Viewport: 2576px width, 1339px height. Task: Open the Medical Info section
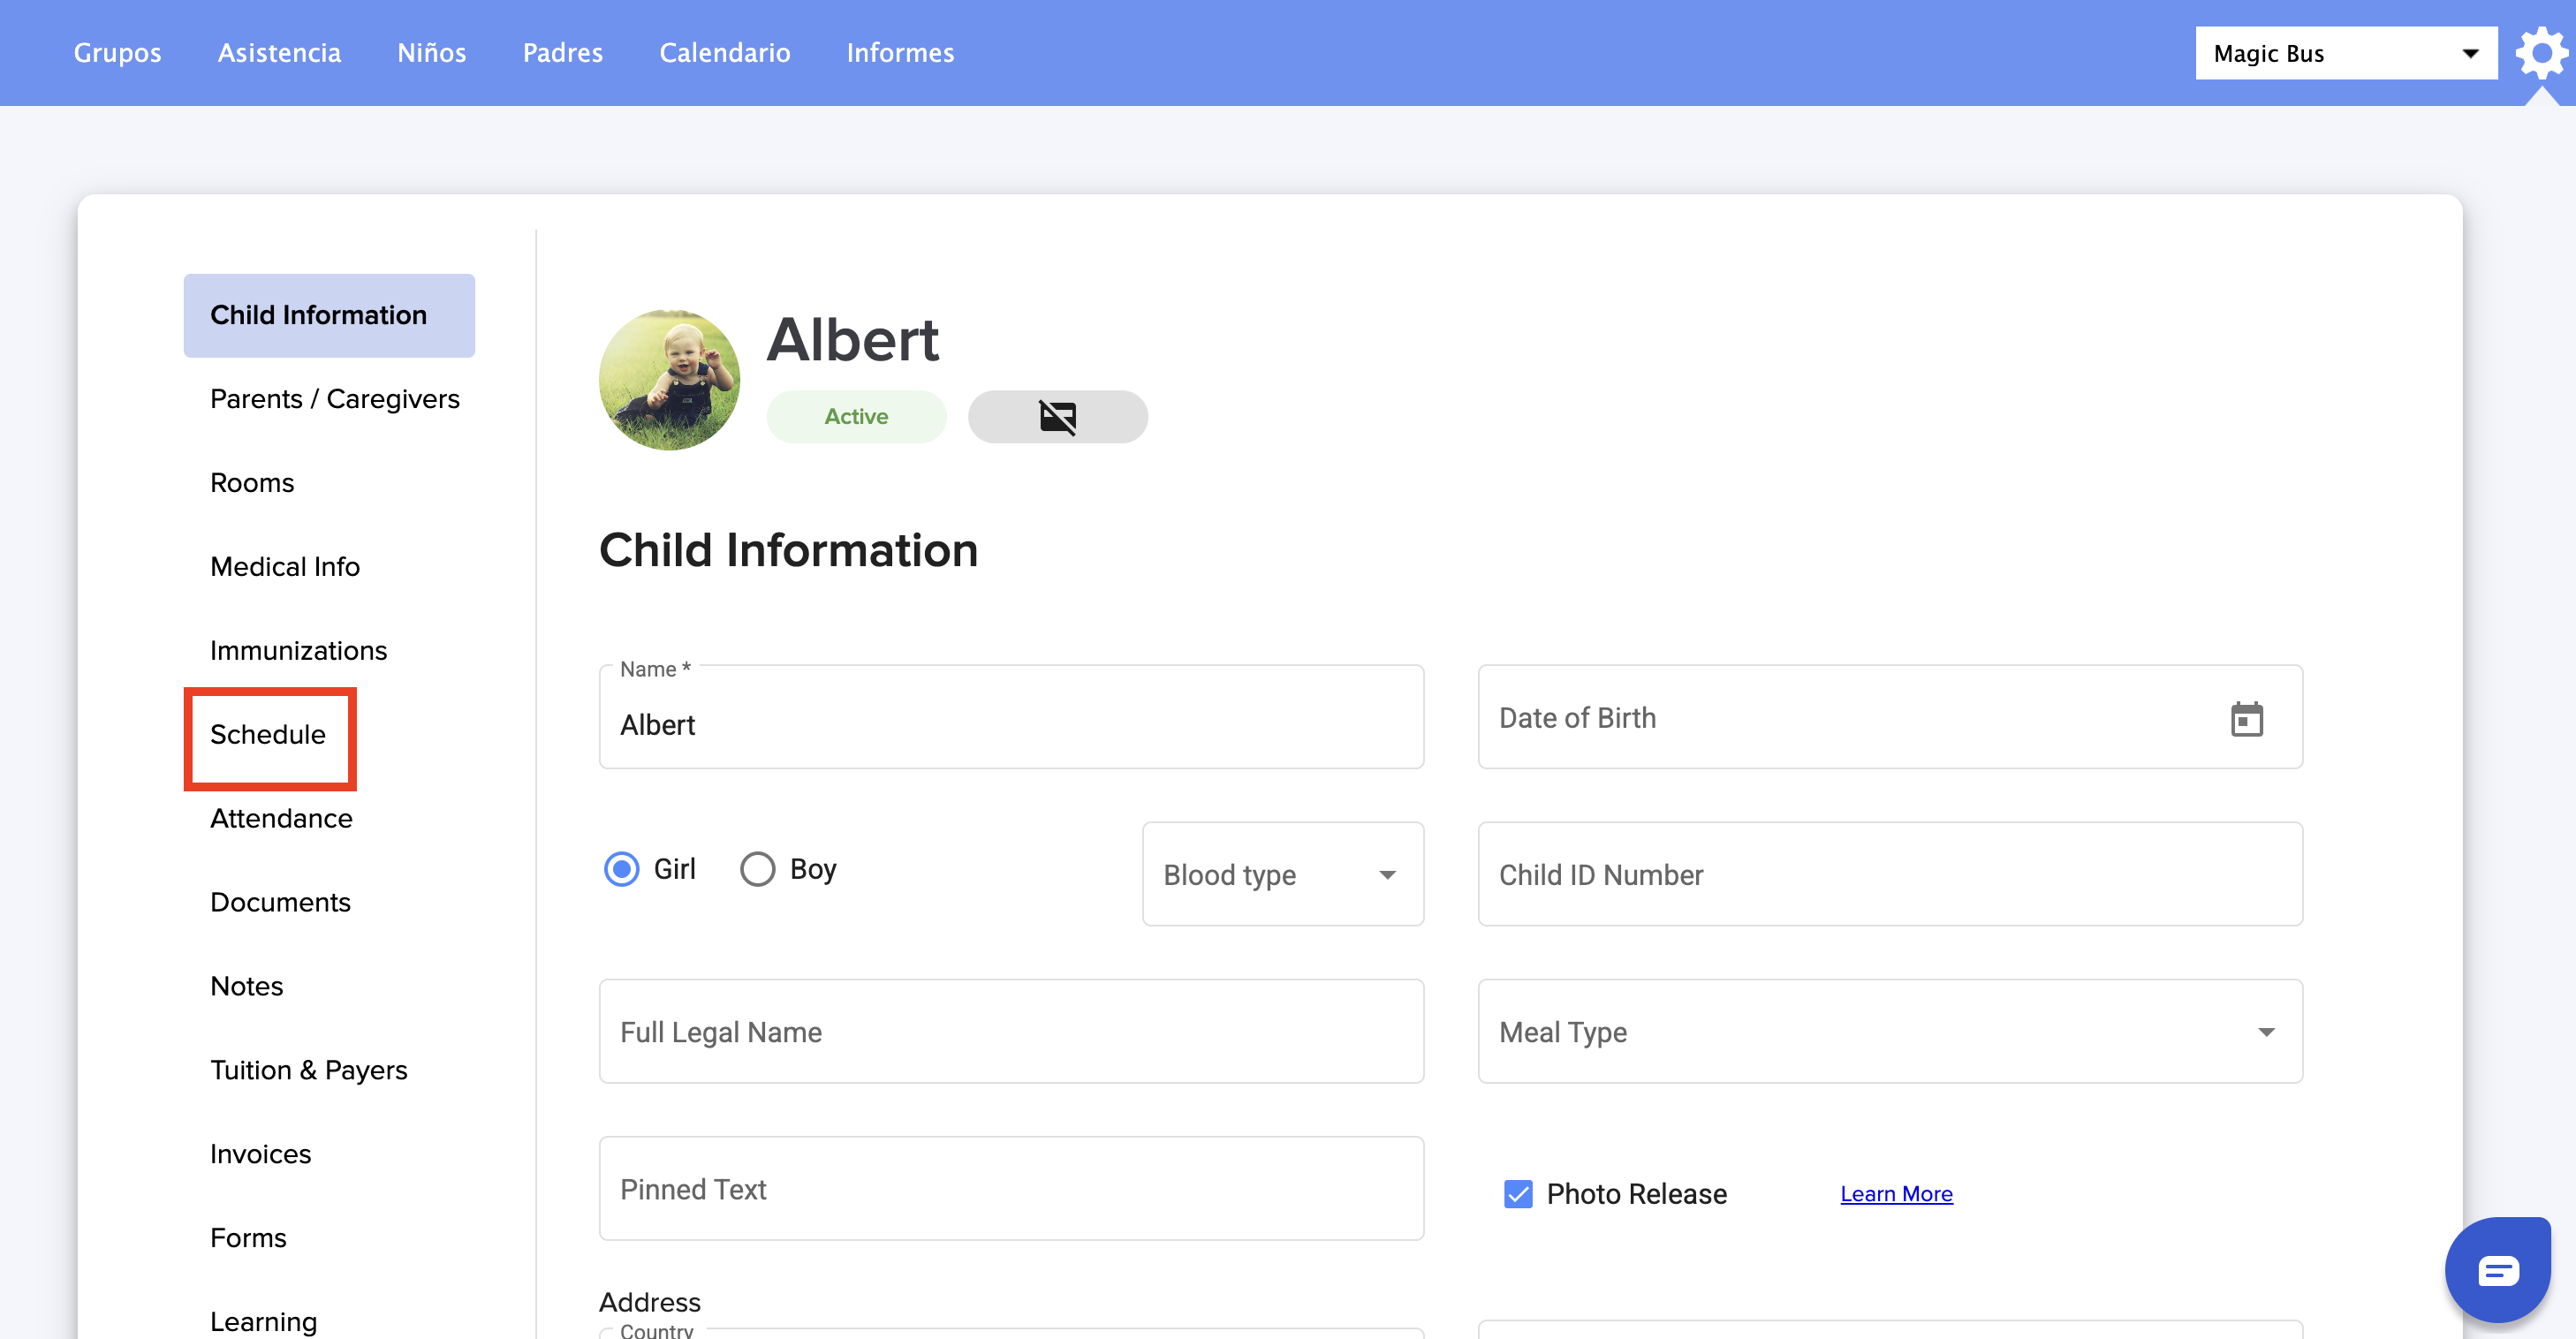[x=285, y=567]
